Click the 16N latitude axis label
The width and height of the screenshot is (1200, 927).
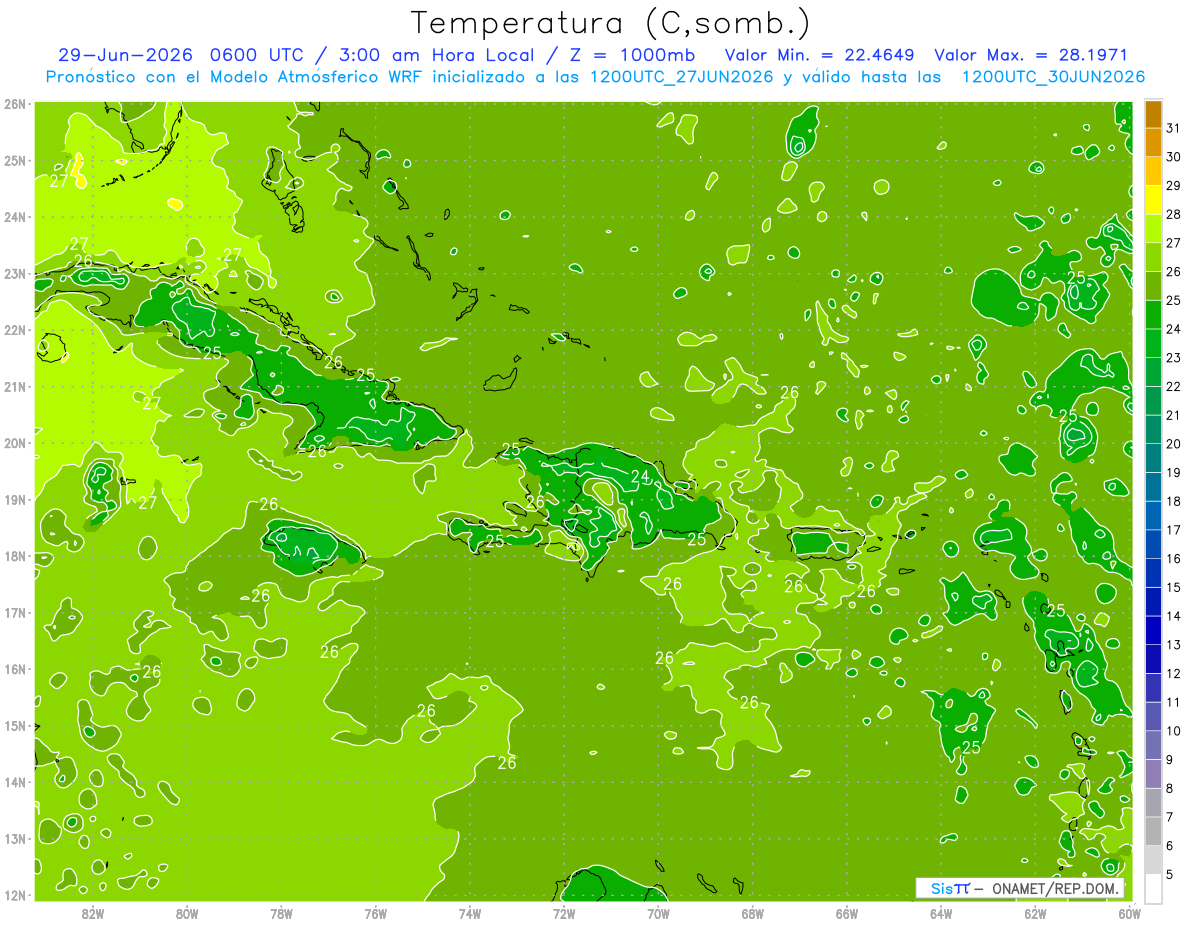coord(15,669)
